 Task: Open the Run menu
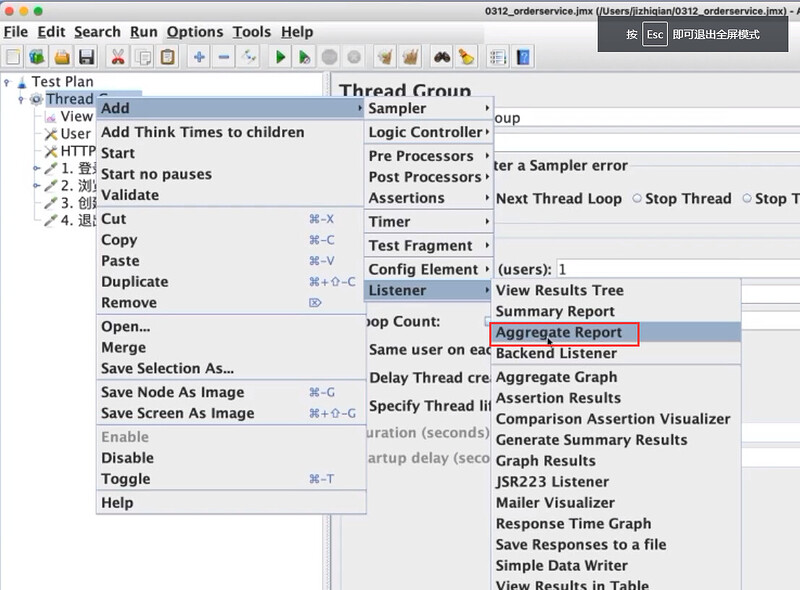tap(144, 32)
